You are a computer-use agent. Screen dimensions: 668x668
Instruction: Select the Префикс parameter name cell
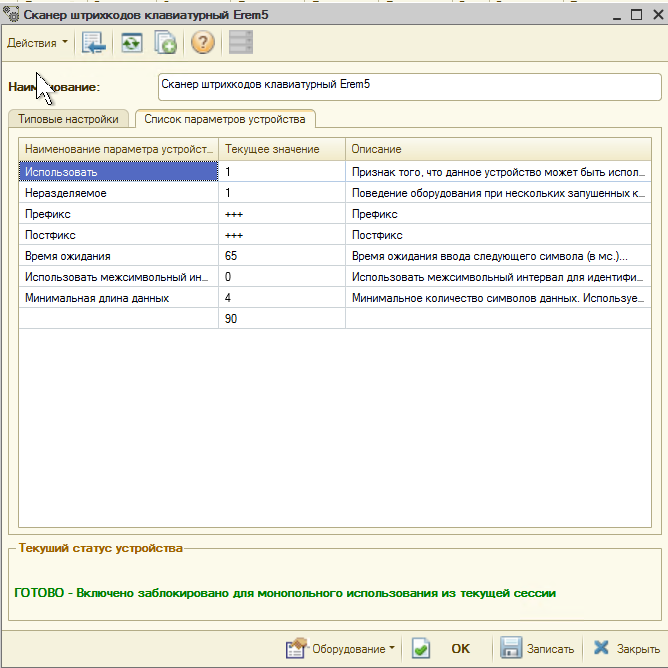[118, 214]
